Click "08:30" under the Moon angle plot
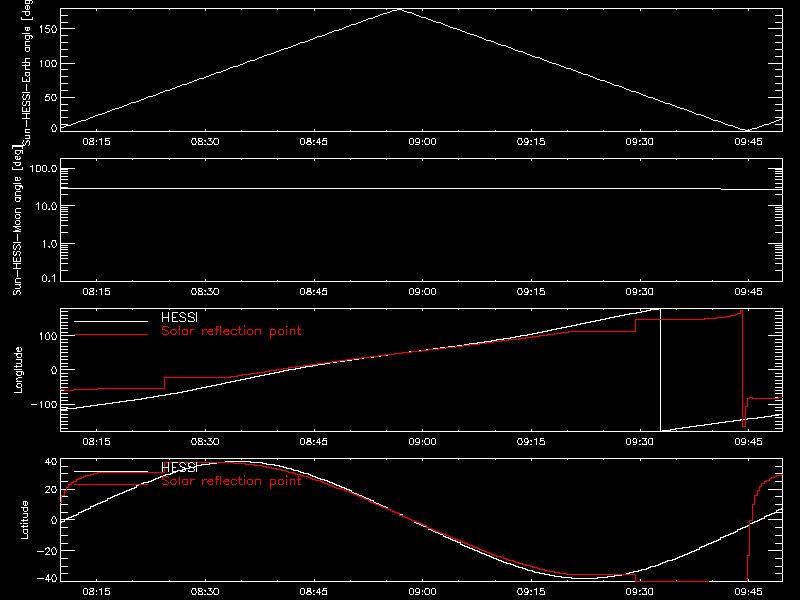Screen dimensions: 800x600 (x=205, y=292)
